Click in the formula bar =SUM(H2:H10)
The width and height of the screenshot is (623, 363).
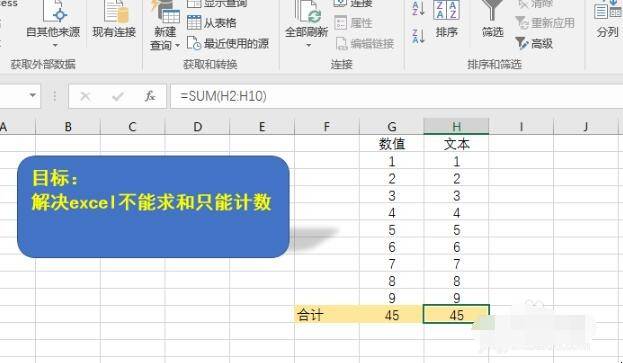[397, 96]
